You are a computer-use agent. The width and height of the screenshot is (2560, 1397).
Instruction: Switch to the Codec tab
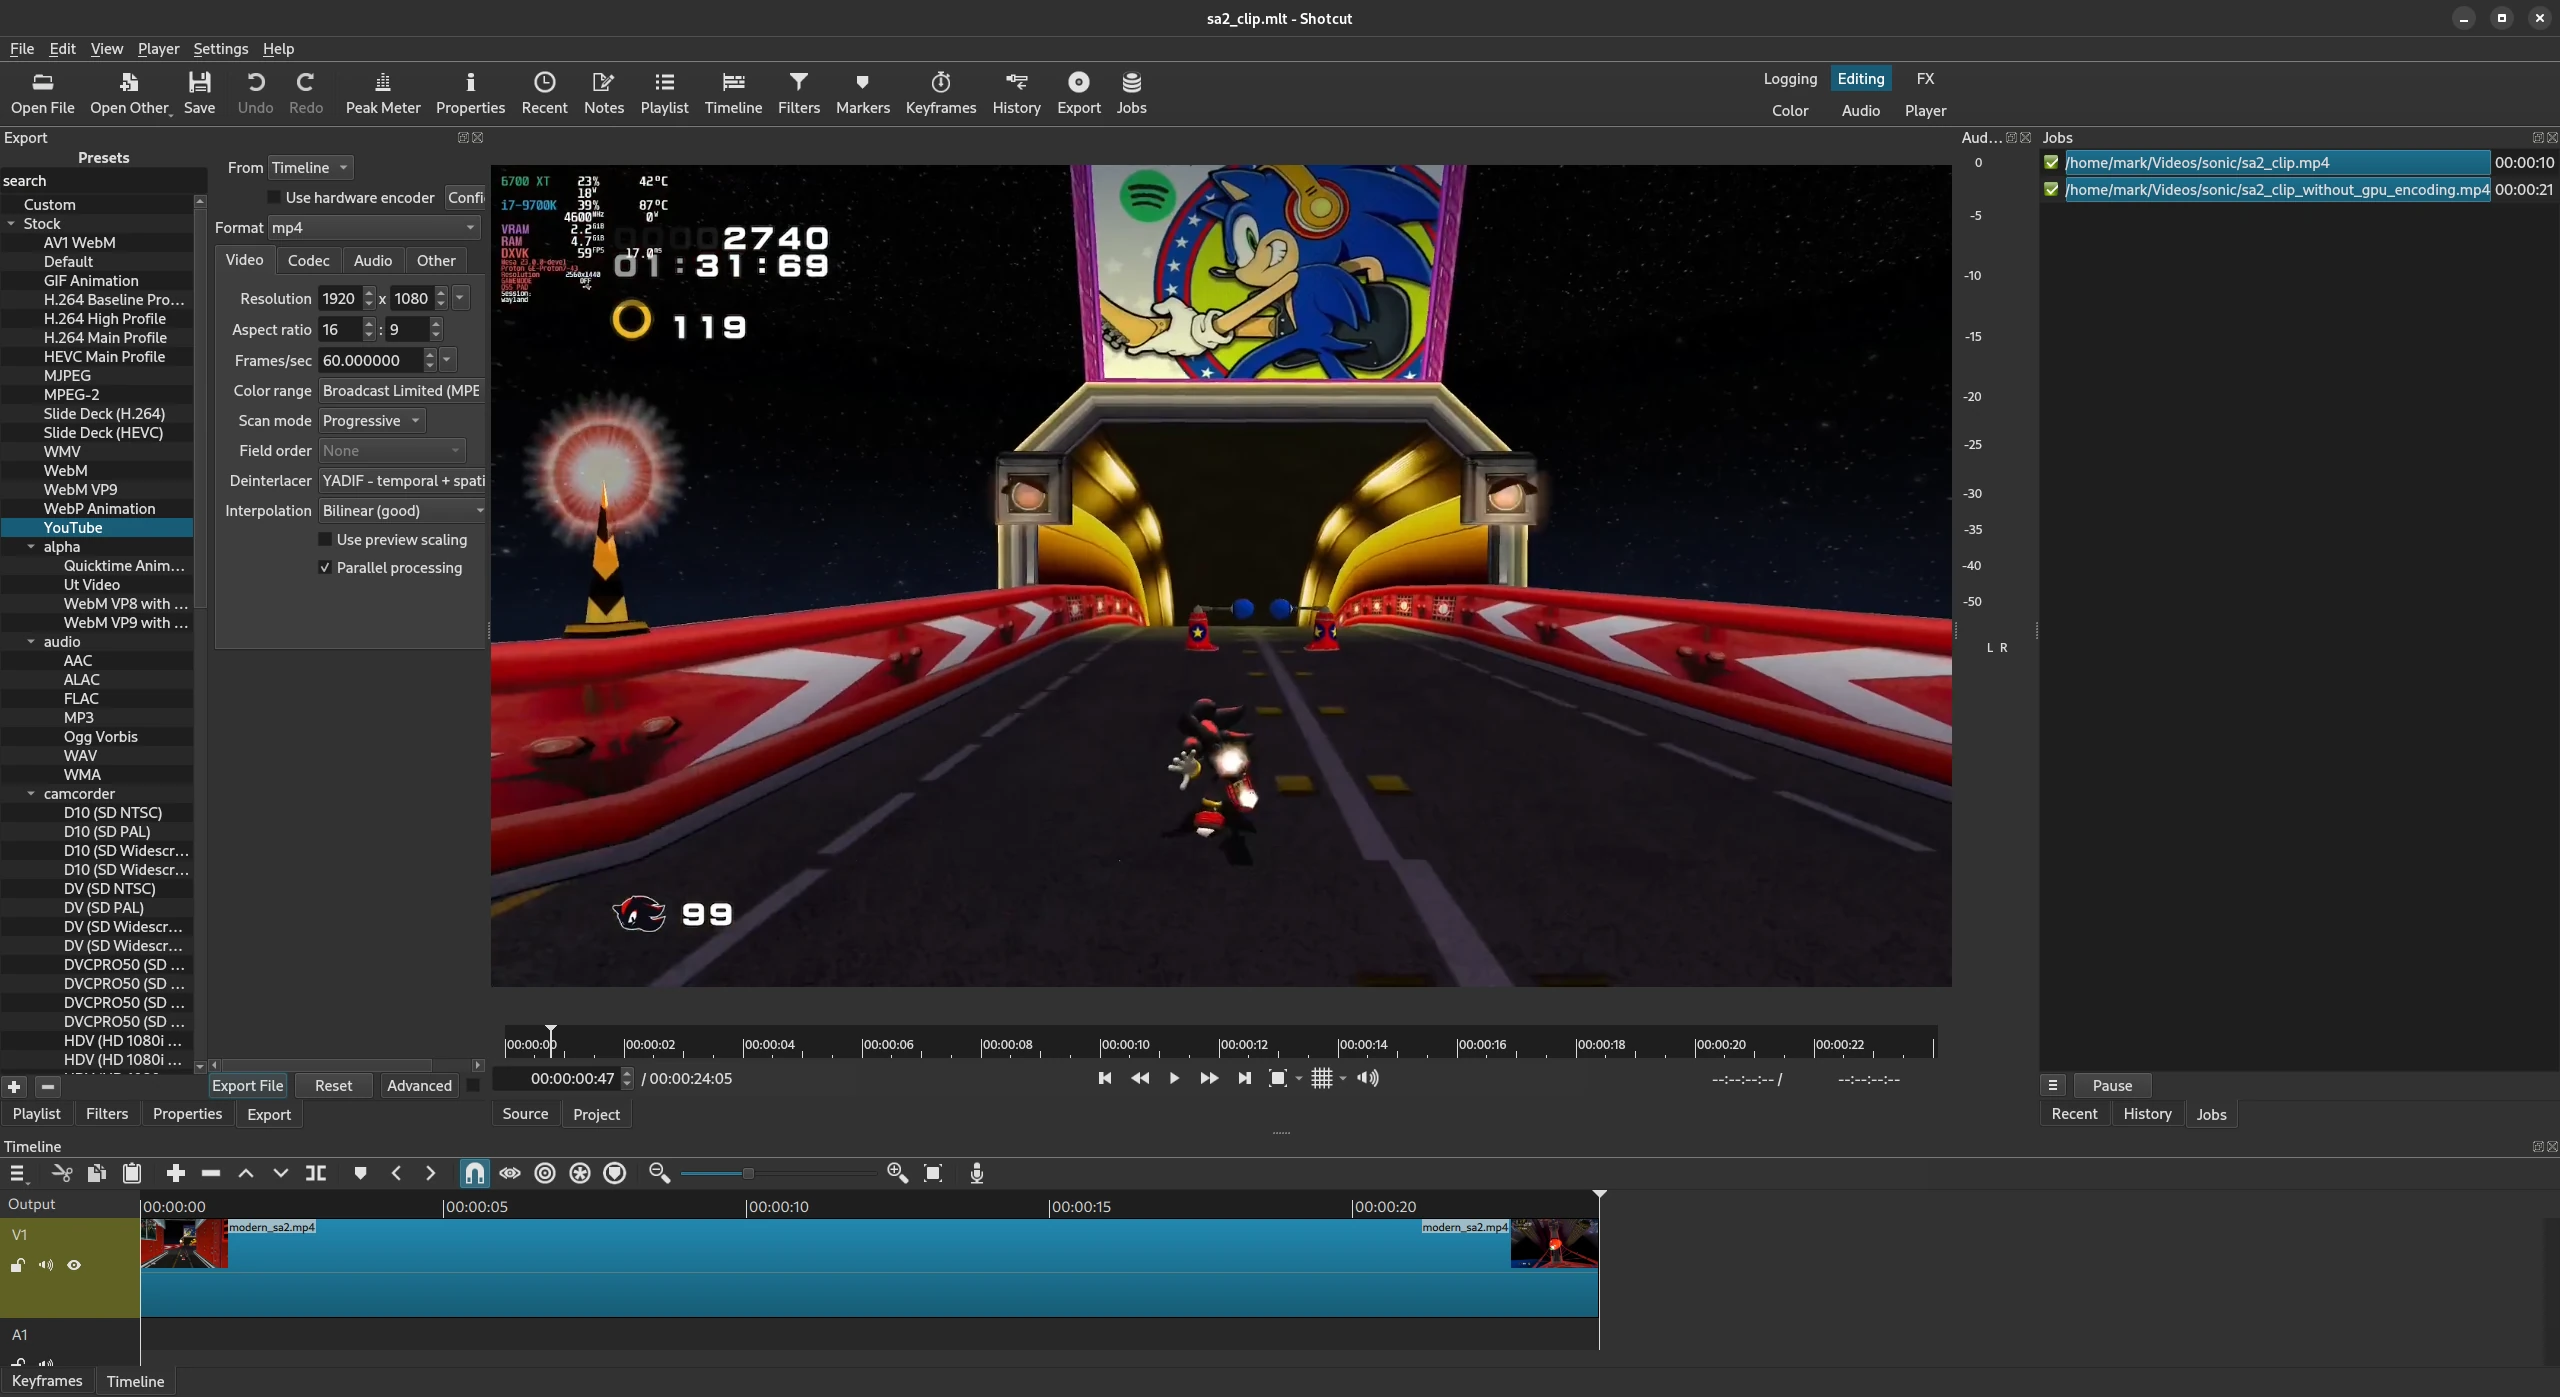pyautogui.click(x=308, y=261)
